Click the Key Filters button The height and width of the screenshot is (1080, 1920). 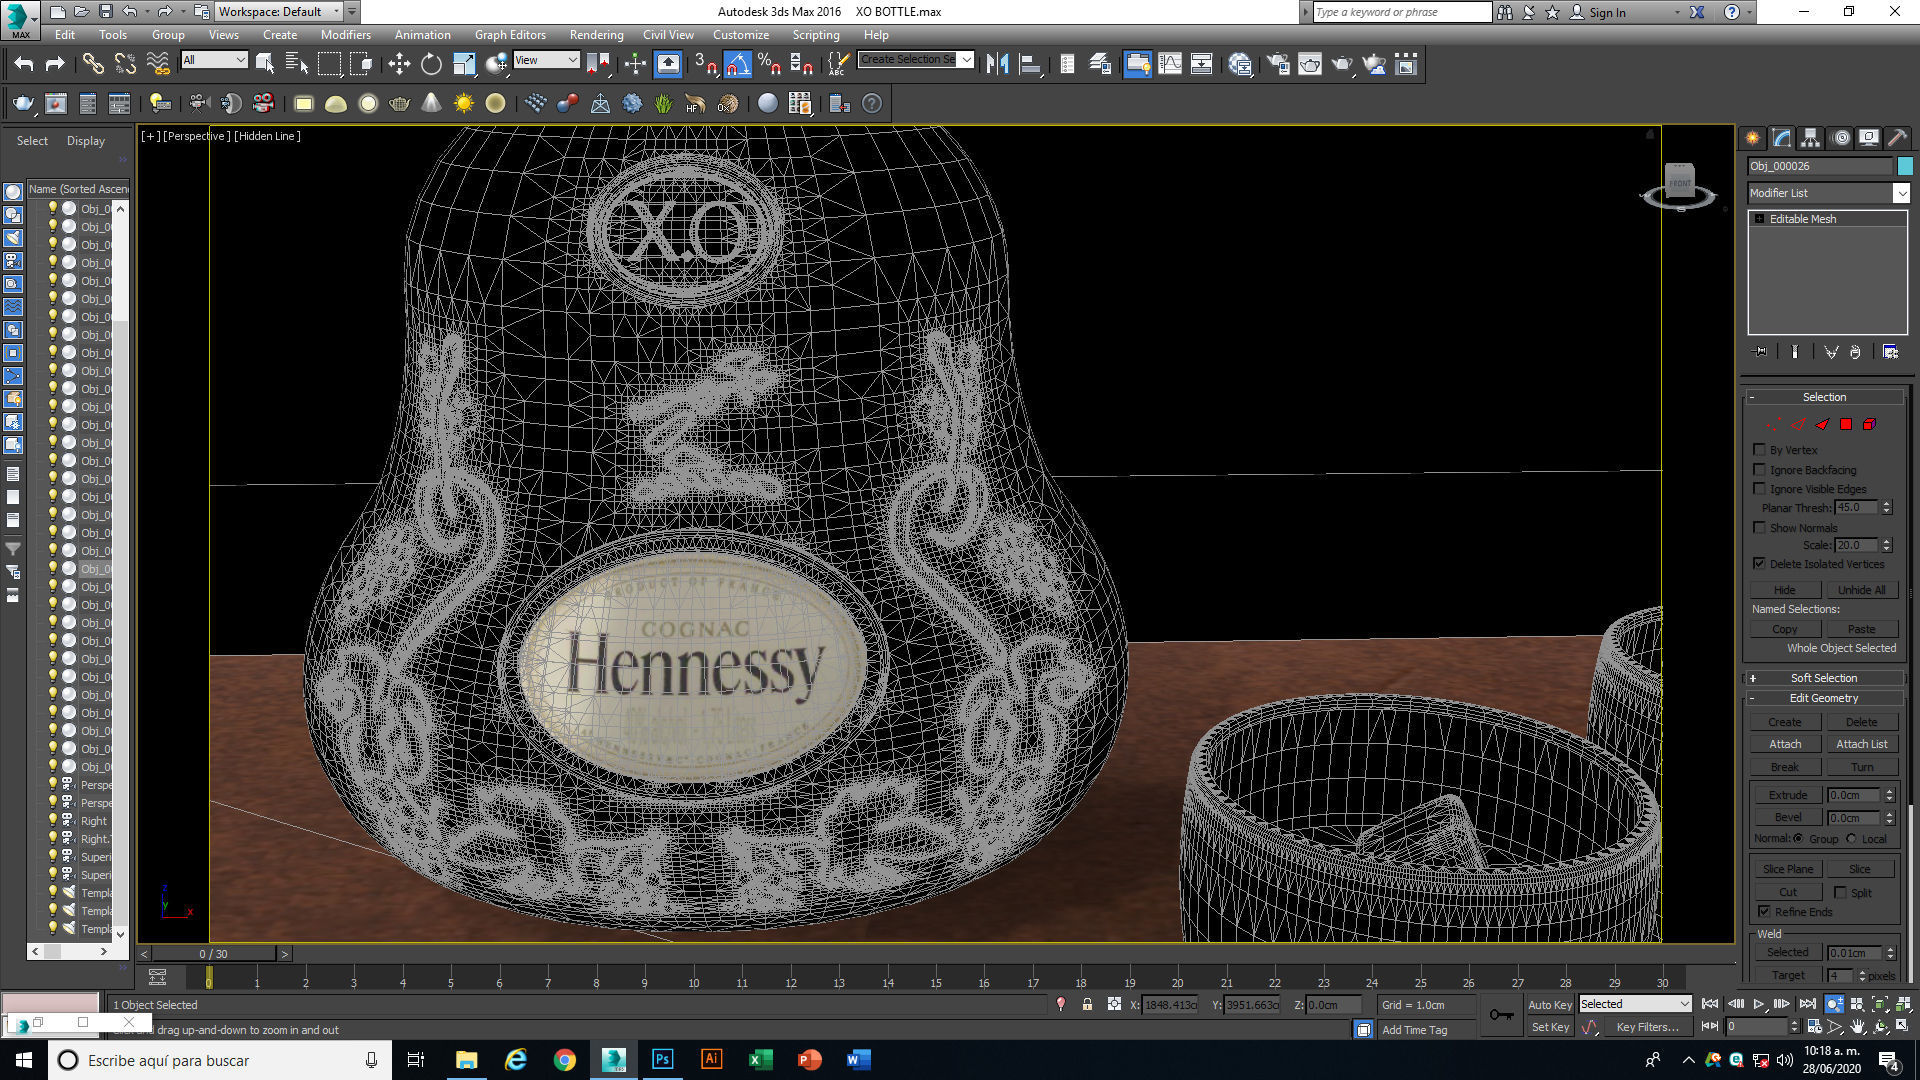coord(1647,1027)
